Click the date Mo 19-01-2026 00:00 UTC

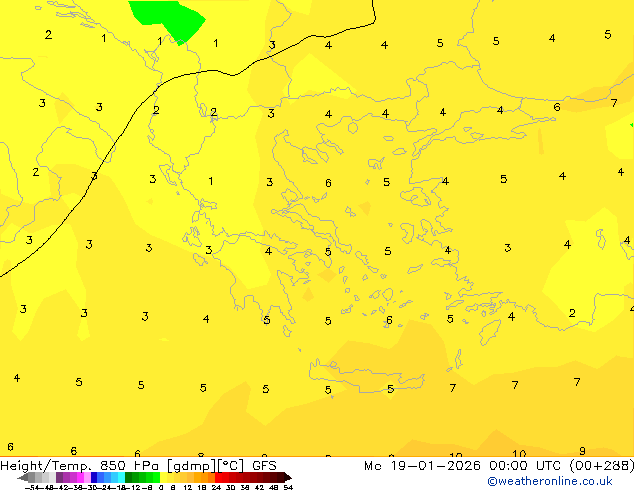click(x=463, y=466)
